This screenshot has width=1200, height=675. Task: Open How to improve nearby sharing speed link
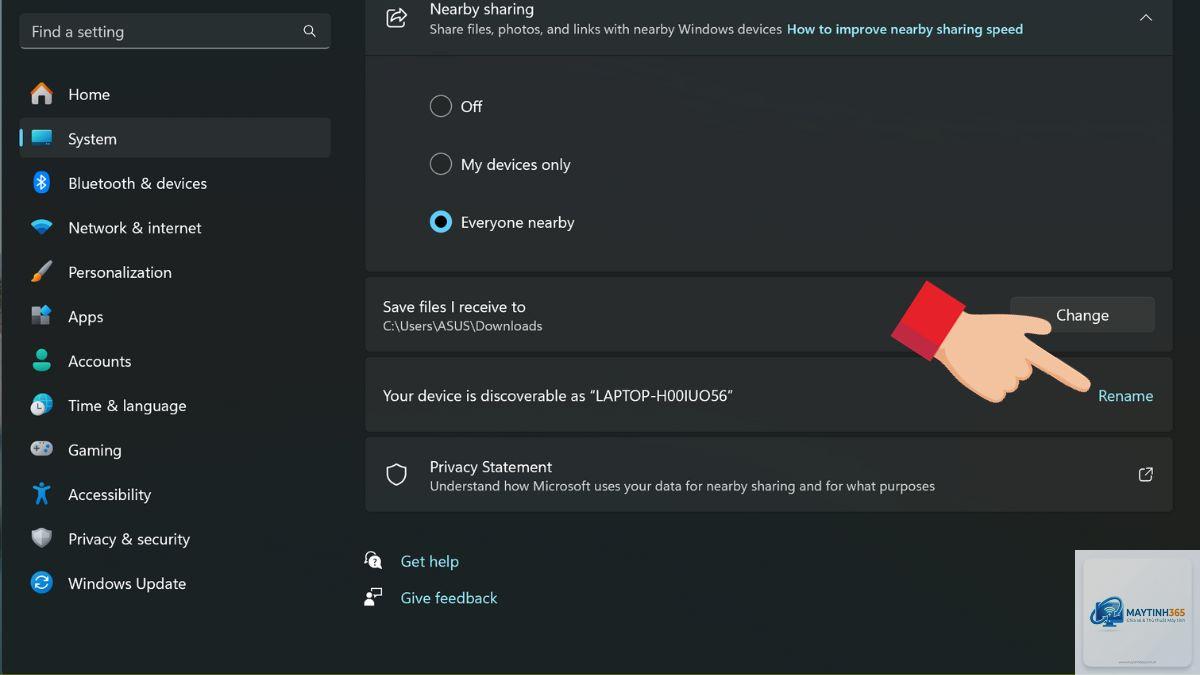[905, 29]
